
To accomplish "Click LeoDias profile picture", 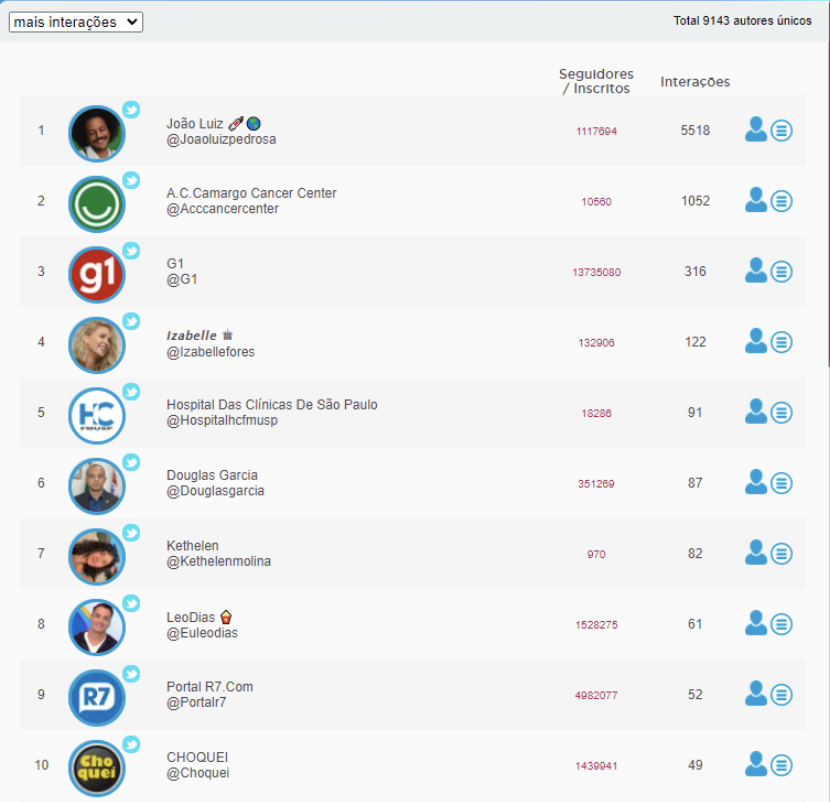I will (96, 626).
